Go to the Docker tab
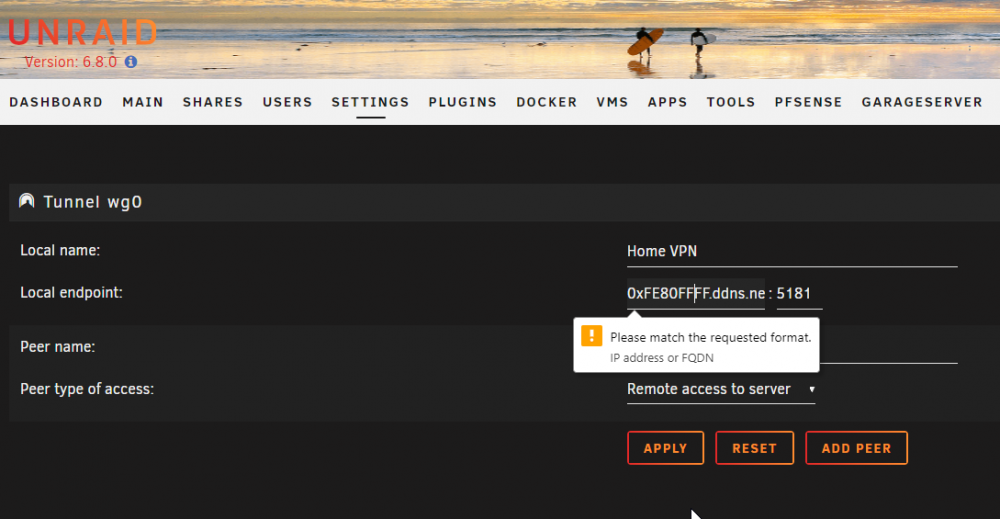This screenshot has width=1000, height=519. tap(547, 102)
